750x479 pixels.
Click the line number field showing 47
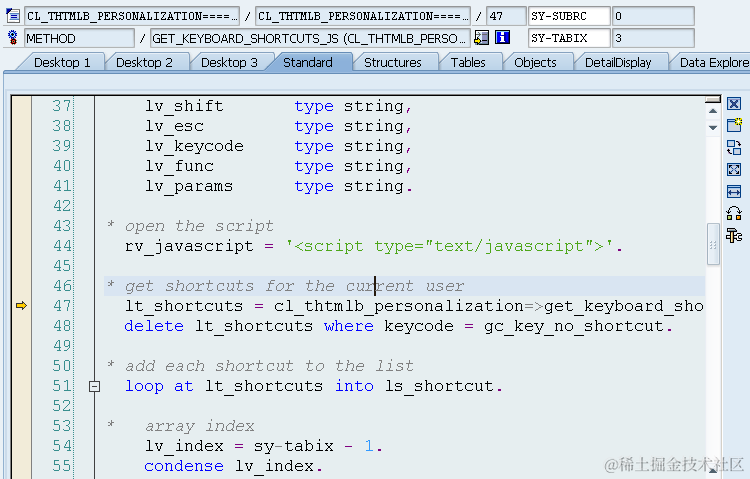(506, 16)
